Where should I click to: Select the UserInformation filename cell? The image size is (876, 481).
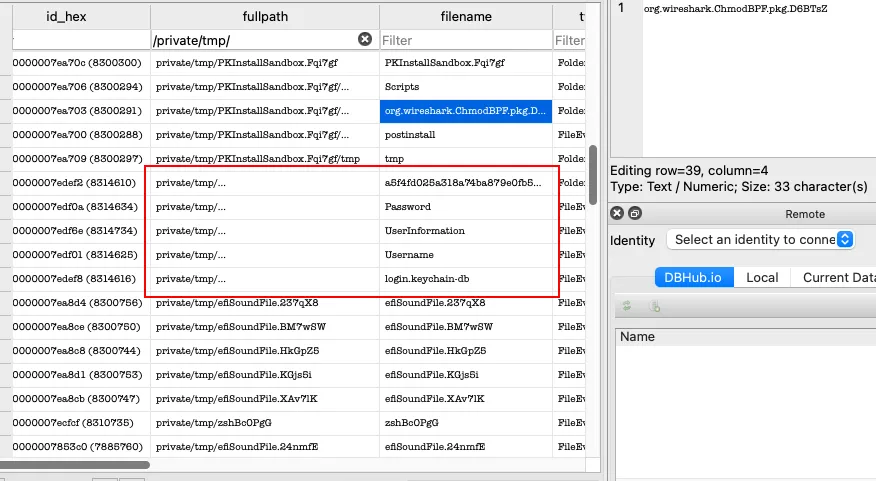pyautogui.click(x=466, y=231)
